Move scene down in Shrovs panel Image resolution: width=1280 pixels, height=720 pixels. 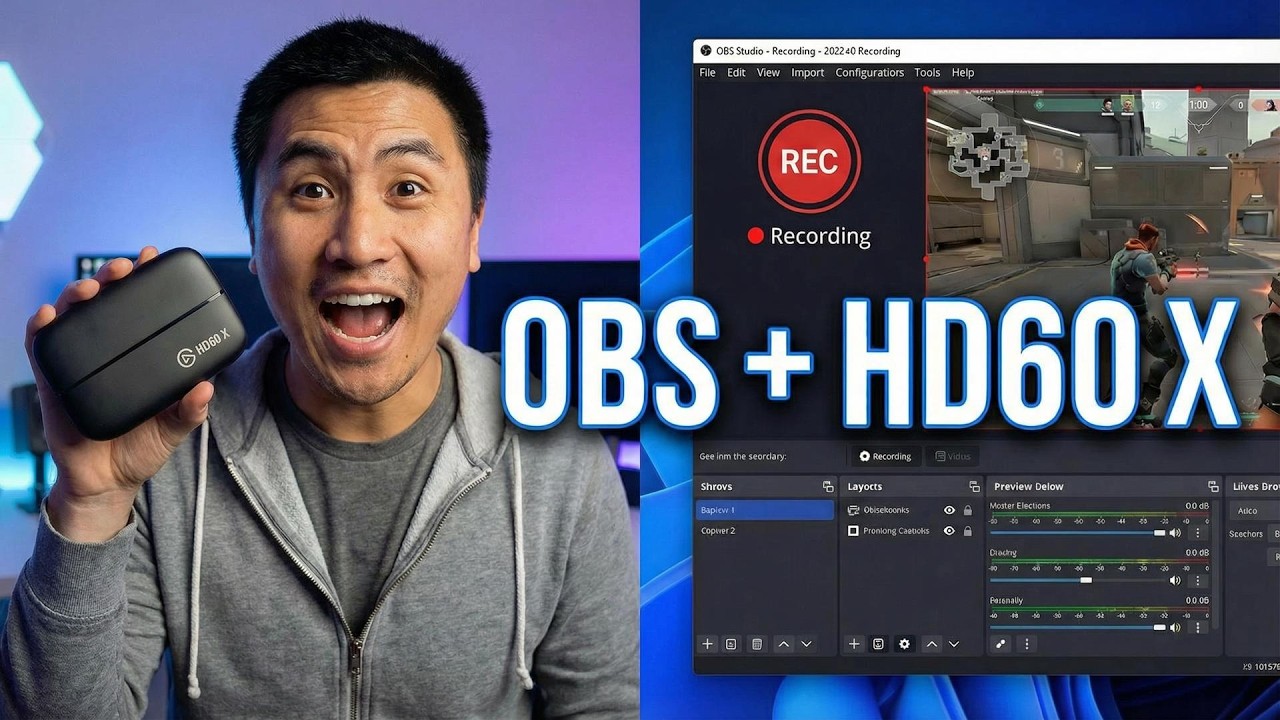click(x=806, y=644)
